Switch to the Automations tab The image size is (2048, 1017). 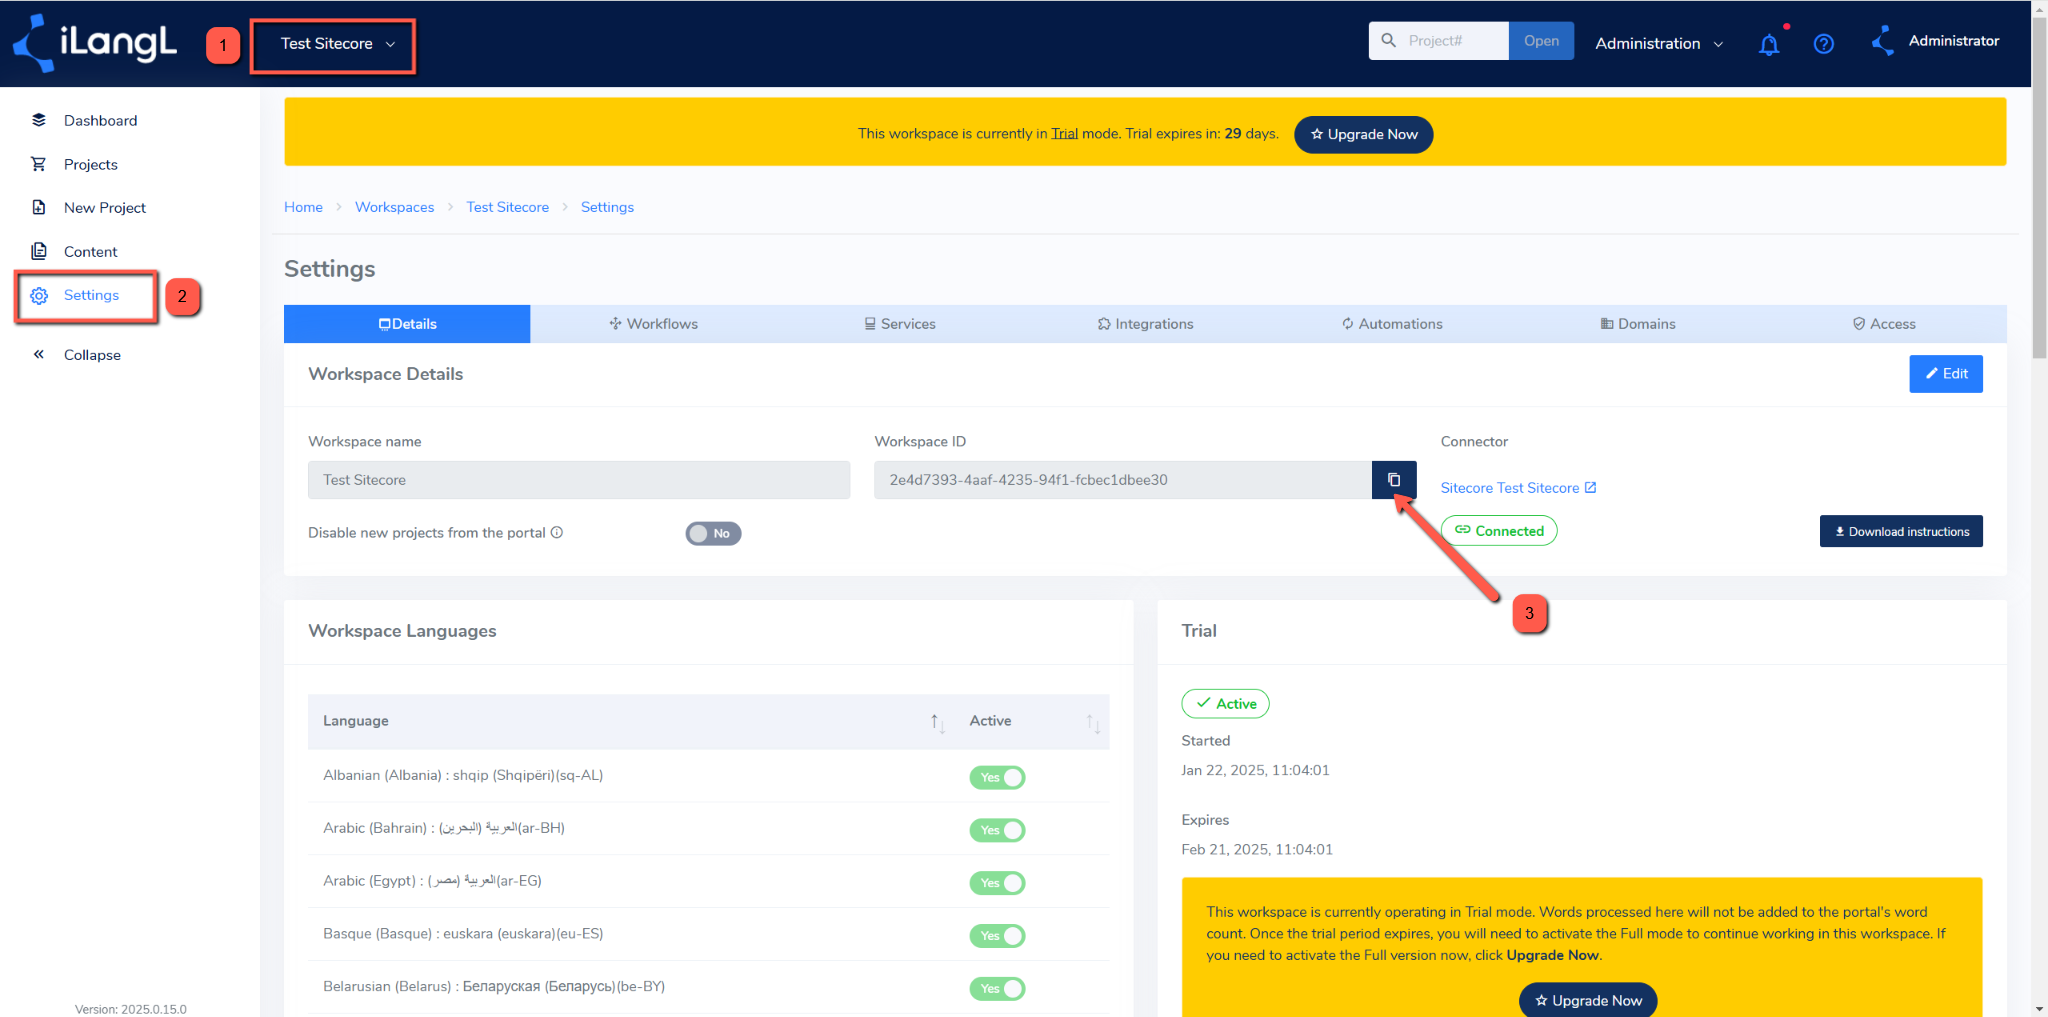click(1392, 324)
